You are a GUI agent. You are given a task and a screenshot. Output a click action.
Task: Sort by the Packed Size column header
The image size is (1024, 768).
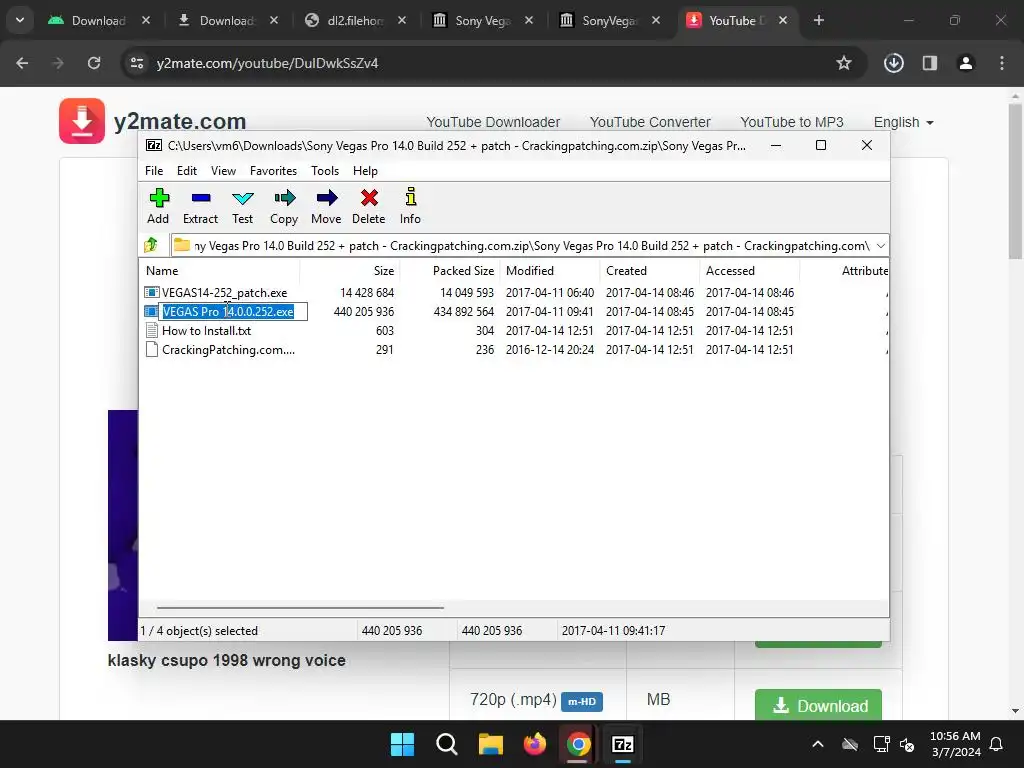tap(450, 270)
